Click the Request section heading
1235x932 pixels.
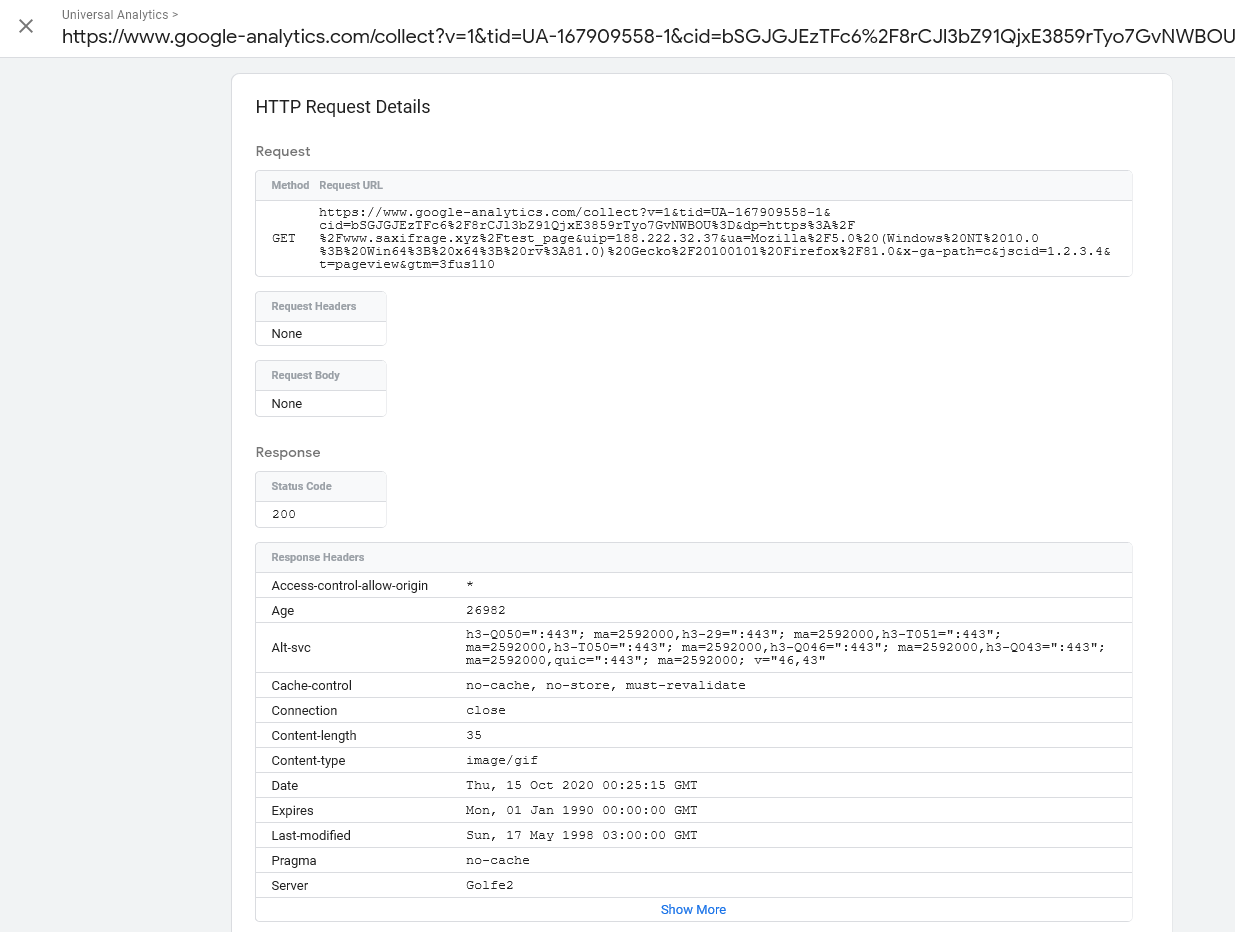[x=283, y=151]
